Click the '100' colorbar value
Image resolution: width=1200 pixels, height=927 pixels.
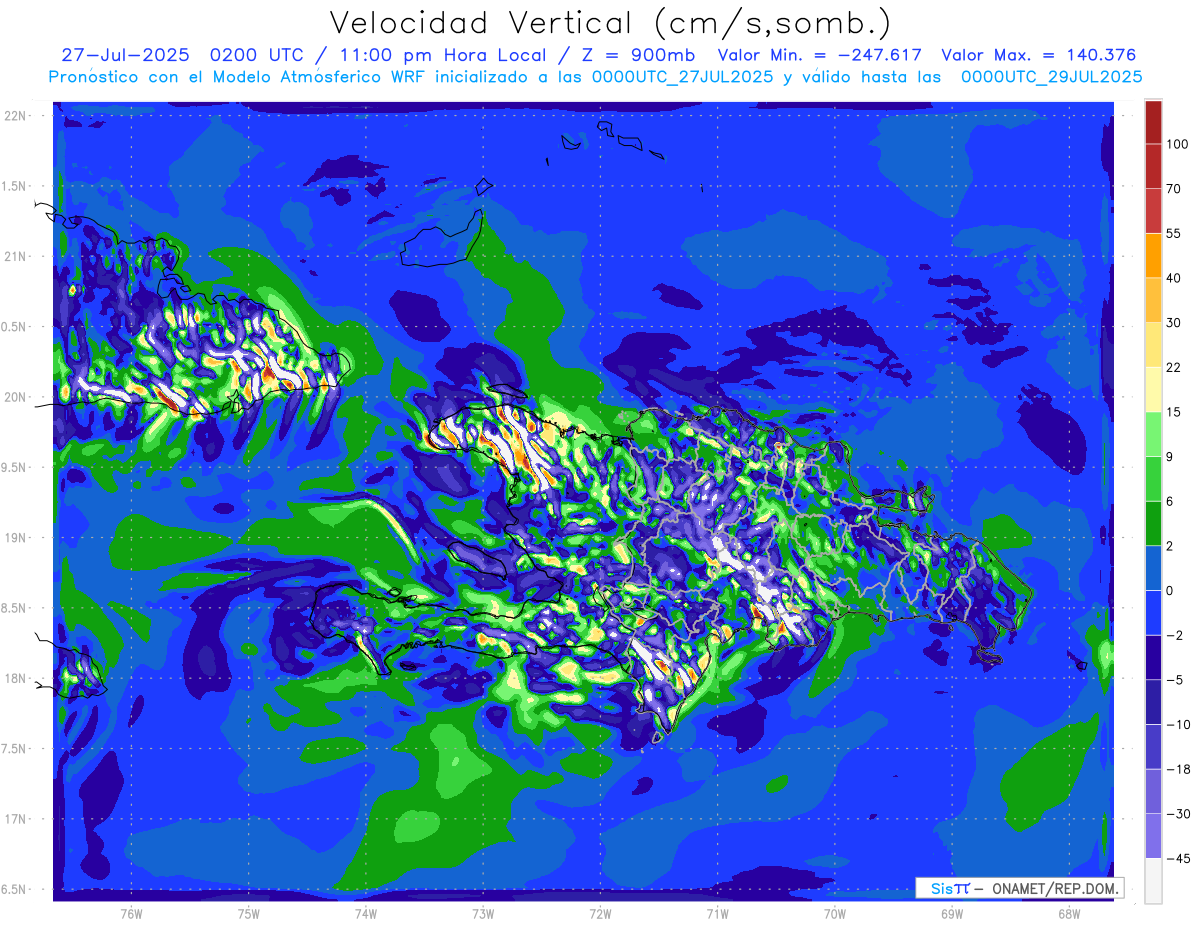[1178, 144]
